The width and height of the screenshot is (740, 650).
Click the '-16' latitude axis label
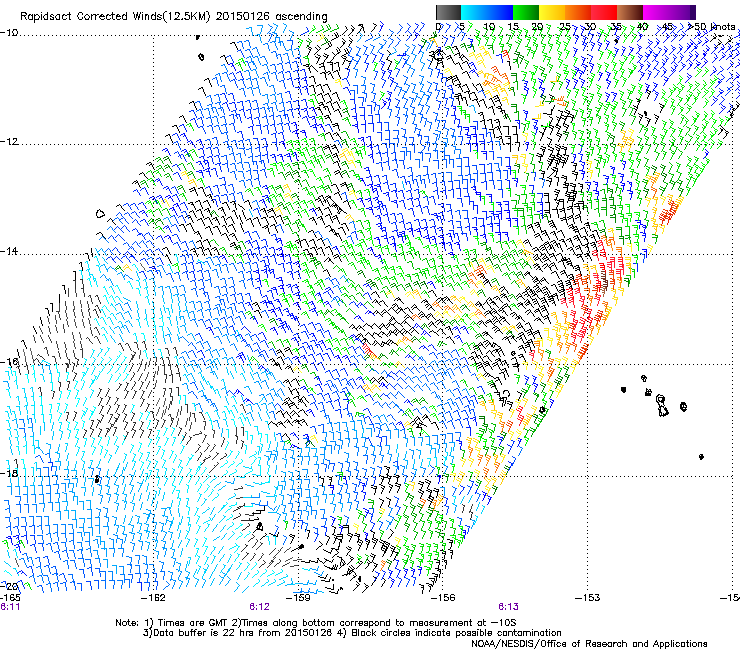tap(9, 362)
